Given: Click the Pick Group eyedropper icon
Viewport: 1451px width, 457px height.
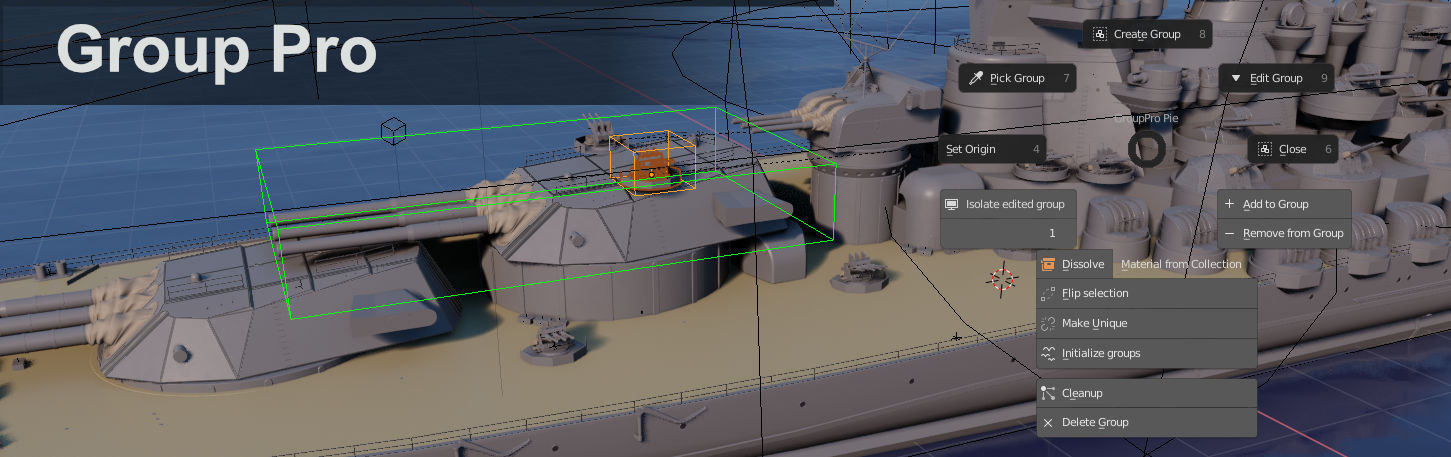Looking at the screenshot, I should point(975,78).
